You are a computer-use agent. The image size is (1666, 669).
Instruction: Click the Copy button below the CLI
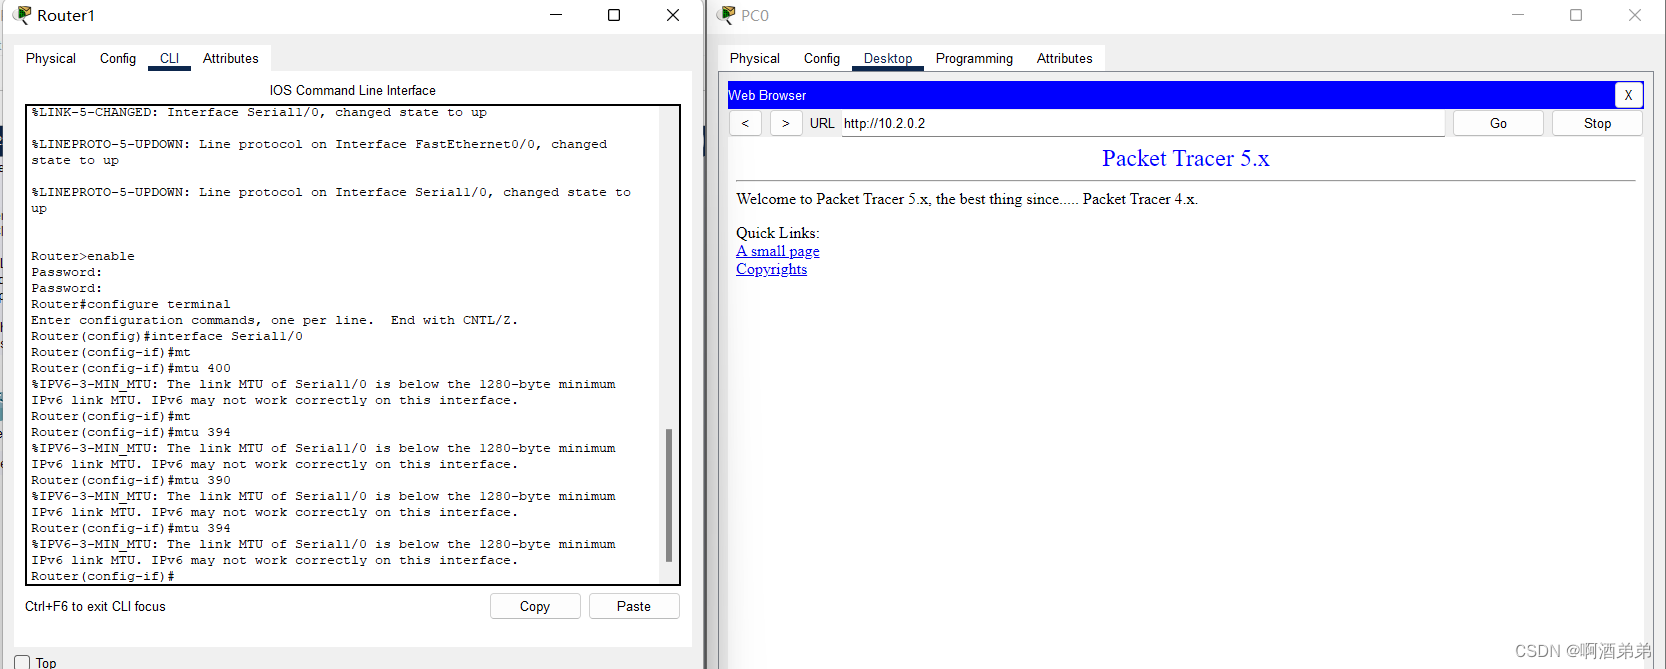[535, 606]
